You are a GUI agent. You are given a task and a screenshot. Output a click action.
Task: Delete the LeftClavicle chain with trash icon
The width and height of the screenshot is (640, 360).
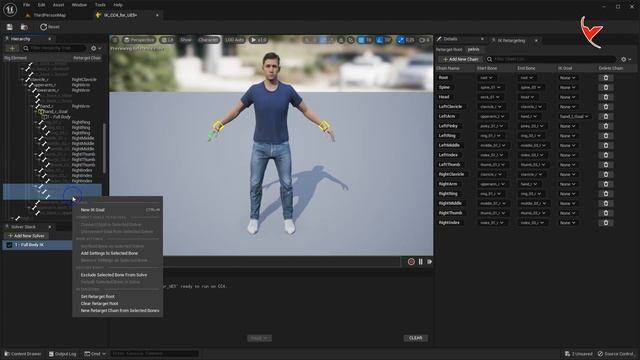606,107
